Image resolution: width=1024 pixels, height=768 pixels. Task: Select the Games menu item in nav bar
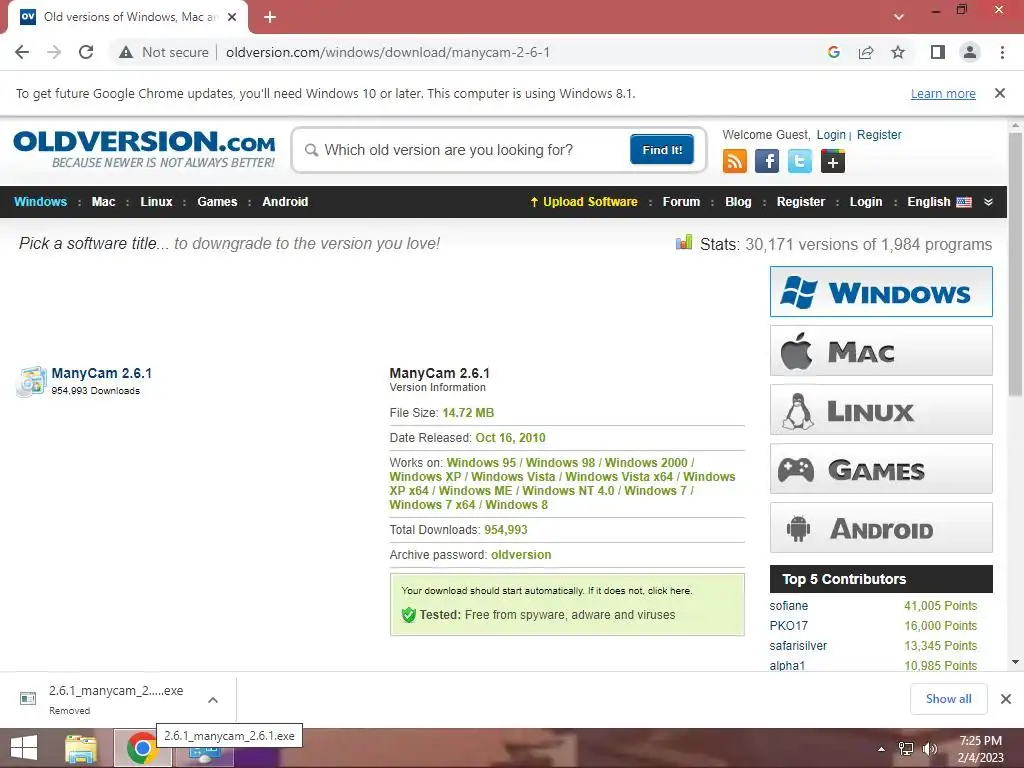217,202
